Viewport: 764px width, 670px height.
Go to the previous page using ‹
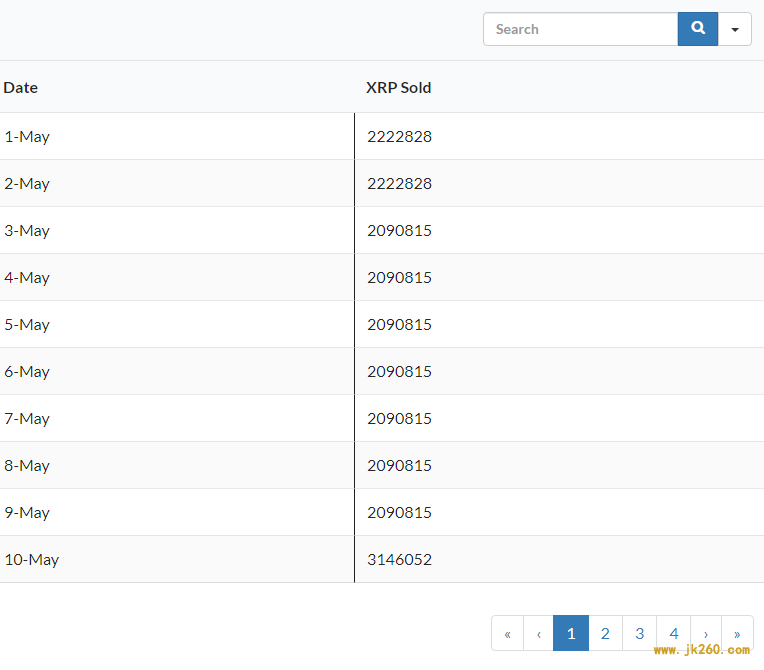[x=538, y=633]
